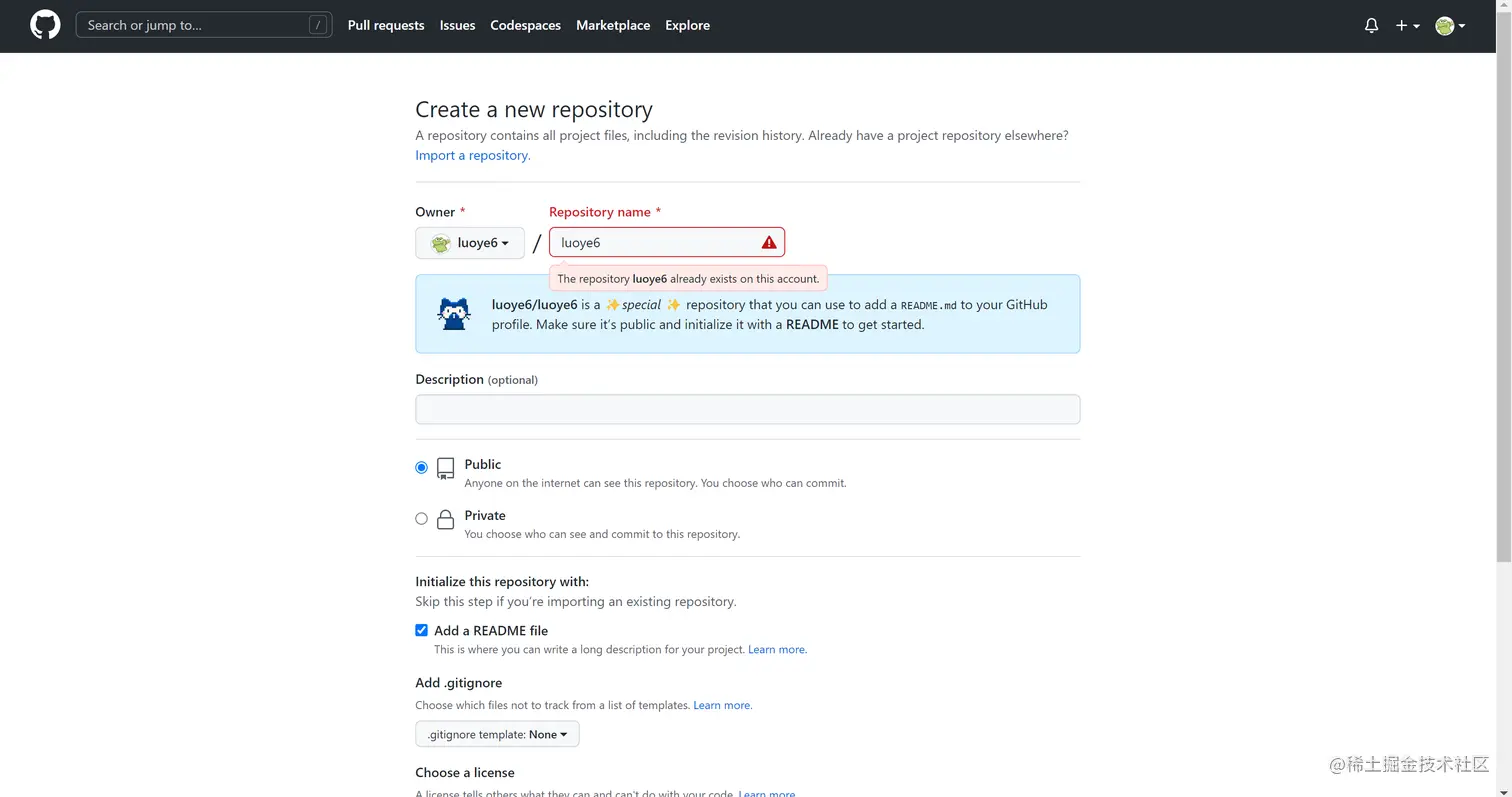The height and width of the screenshot is (797, 1512).
Task: Open the GitHub home logo
Action: click(x=45, y=25)
